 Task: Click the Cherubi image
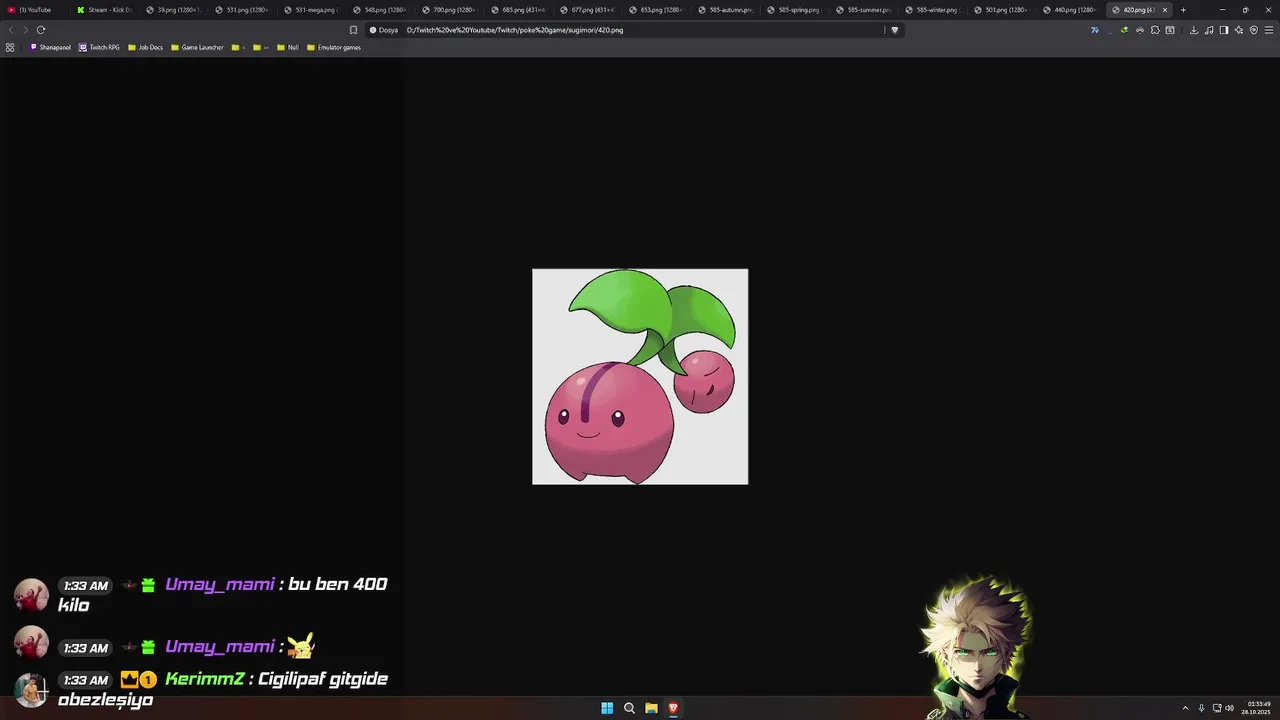[640, 376]
